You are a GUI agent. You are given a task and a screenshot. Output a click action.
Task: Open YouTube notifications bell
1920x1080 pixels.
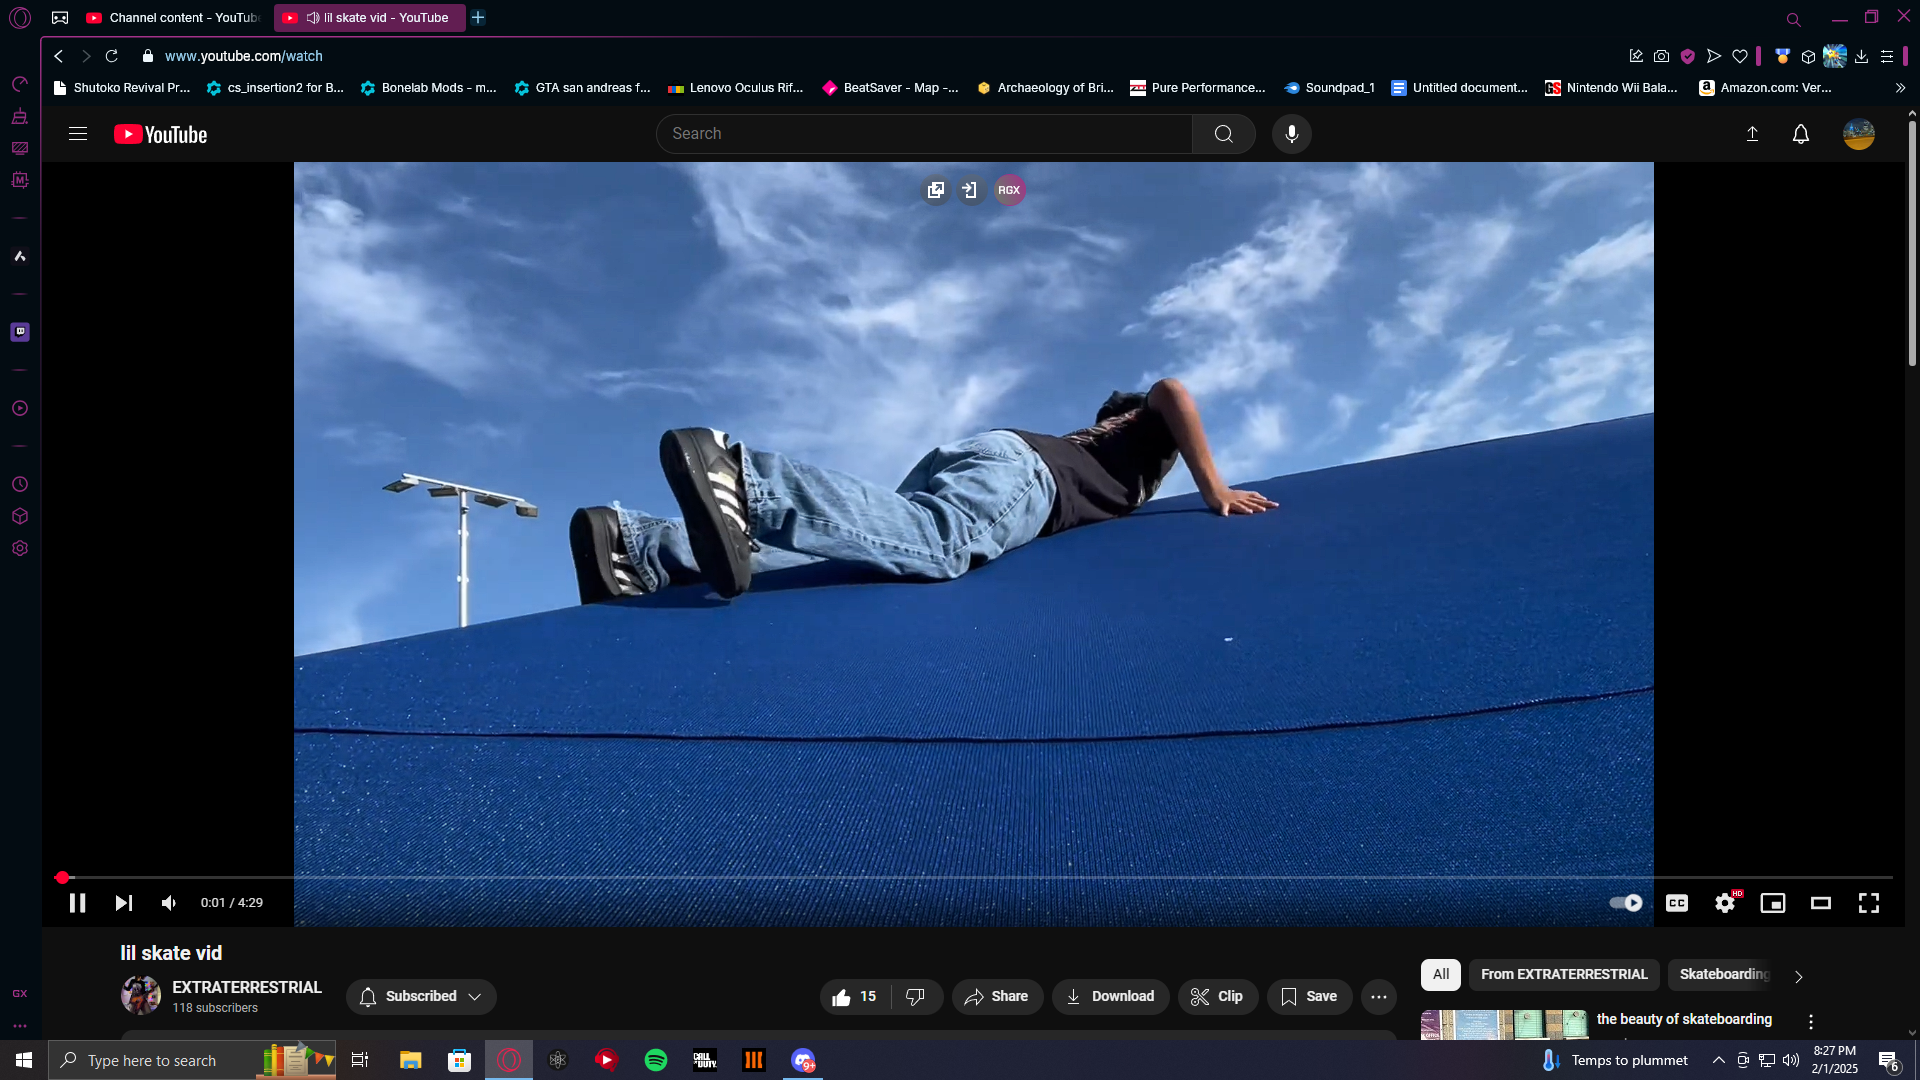coord(1800,134)
